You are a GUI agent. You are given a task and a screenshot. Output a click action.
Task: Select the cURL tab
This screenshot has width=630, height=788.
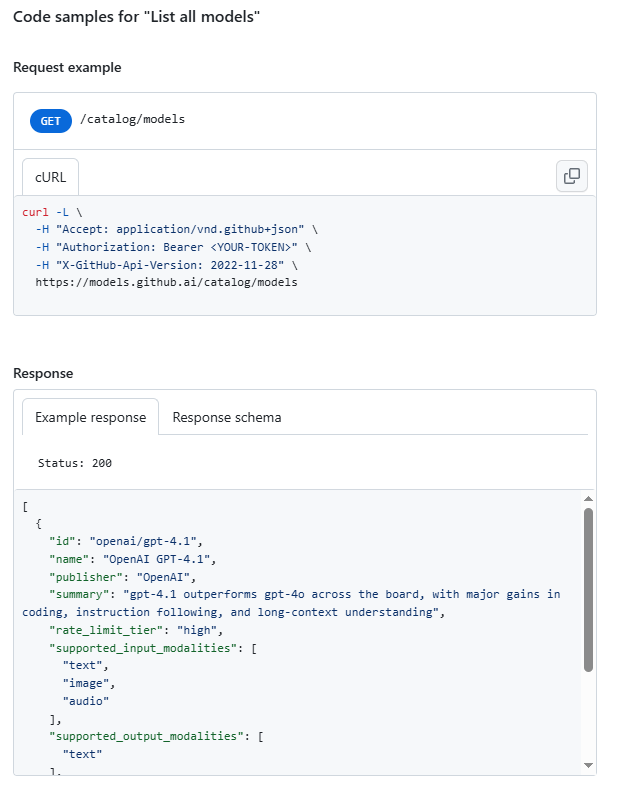pos(50,177)
